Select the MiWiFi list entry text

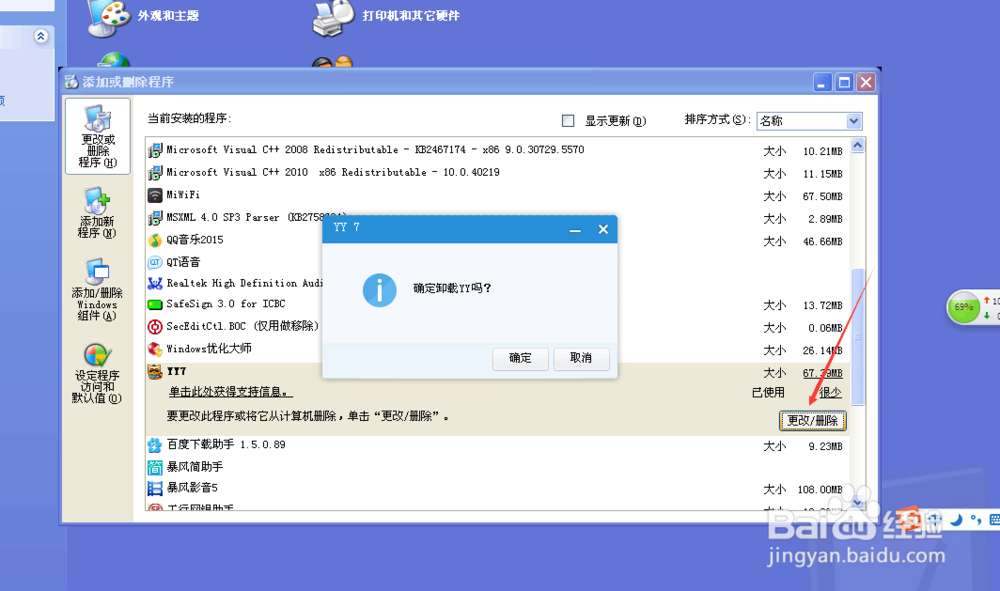click(x=183, y=194)
